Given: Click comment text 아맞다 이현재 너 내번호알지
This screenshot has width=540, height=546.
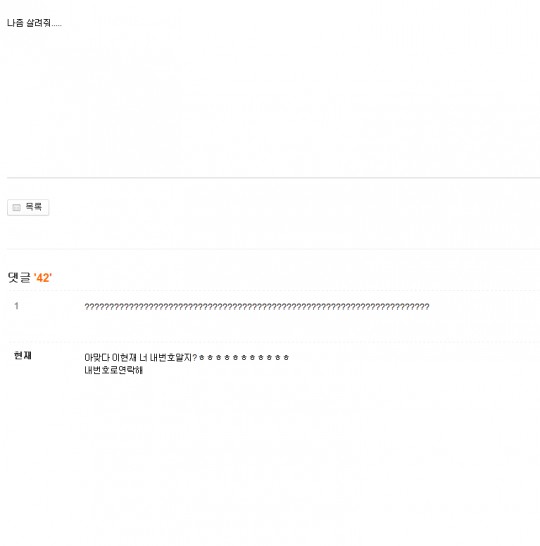Looking at the screenshot, I should click(x=141, y=358).
